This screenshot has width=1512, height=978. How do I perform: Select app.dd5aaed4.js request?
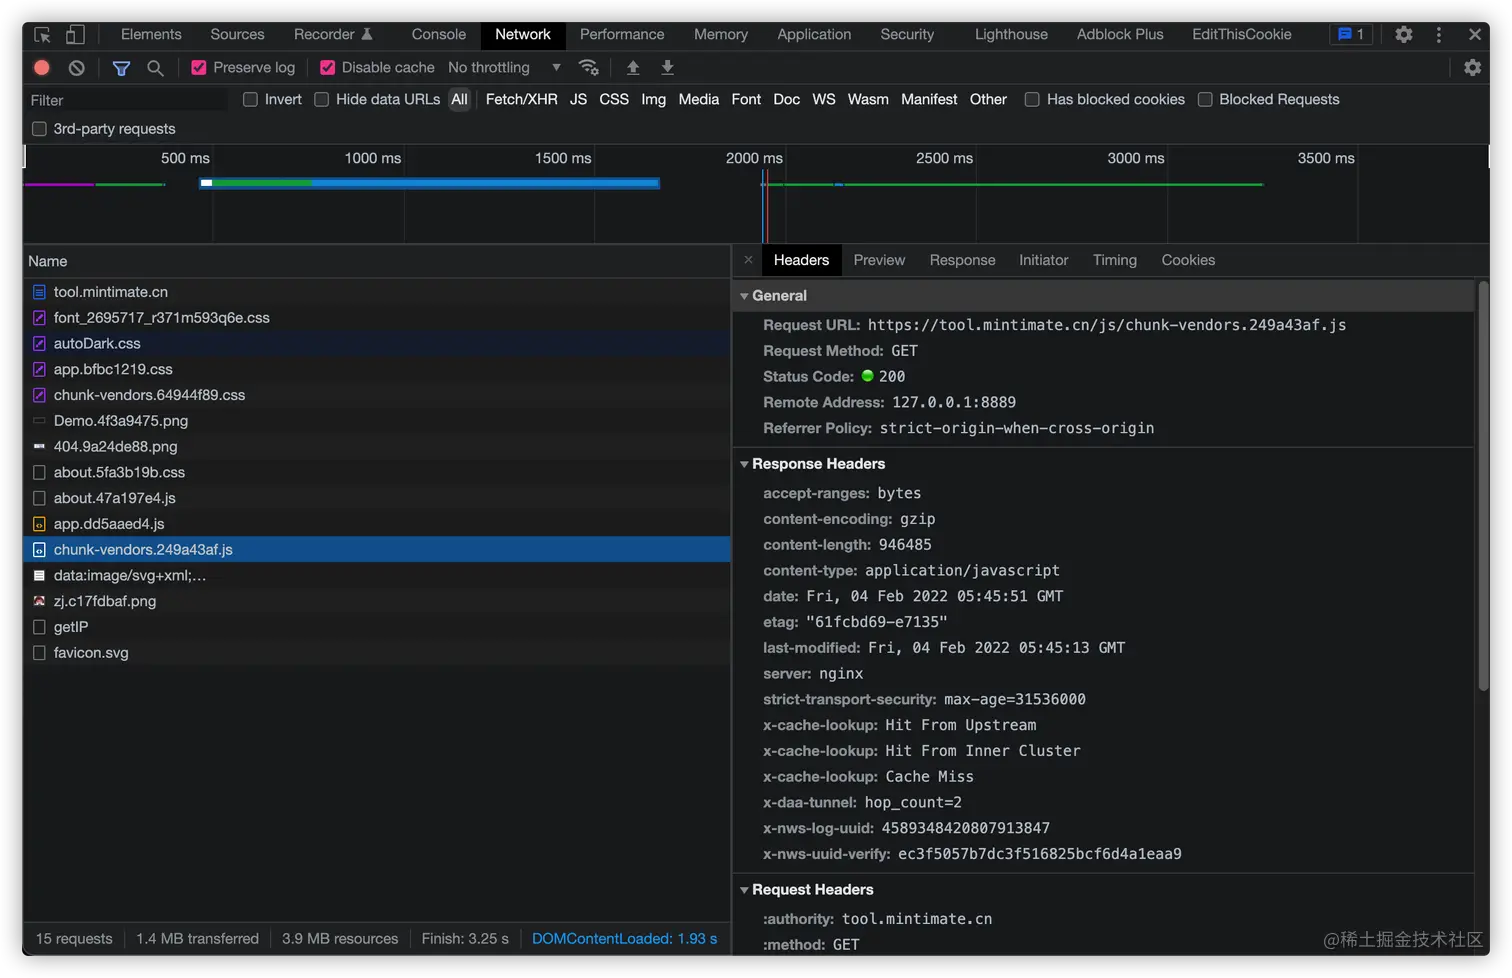377,524
